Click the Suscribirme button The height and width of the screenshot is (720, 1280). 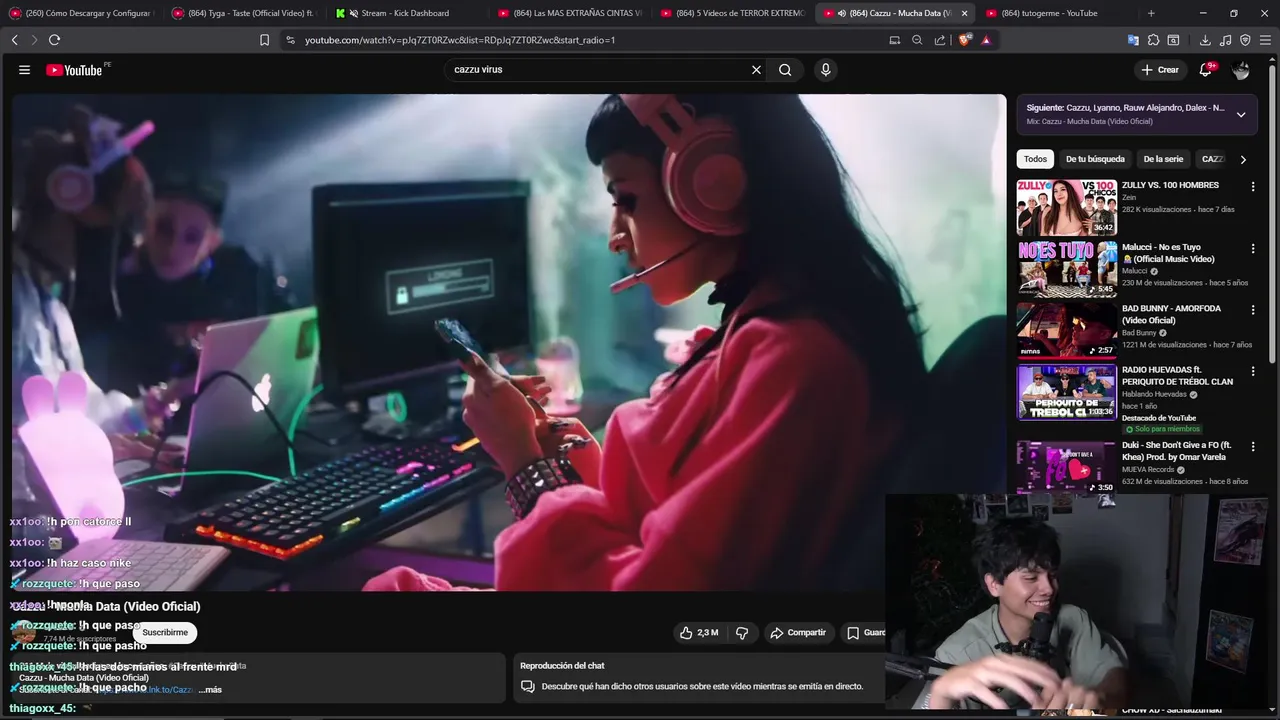[x=165, y=632]
